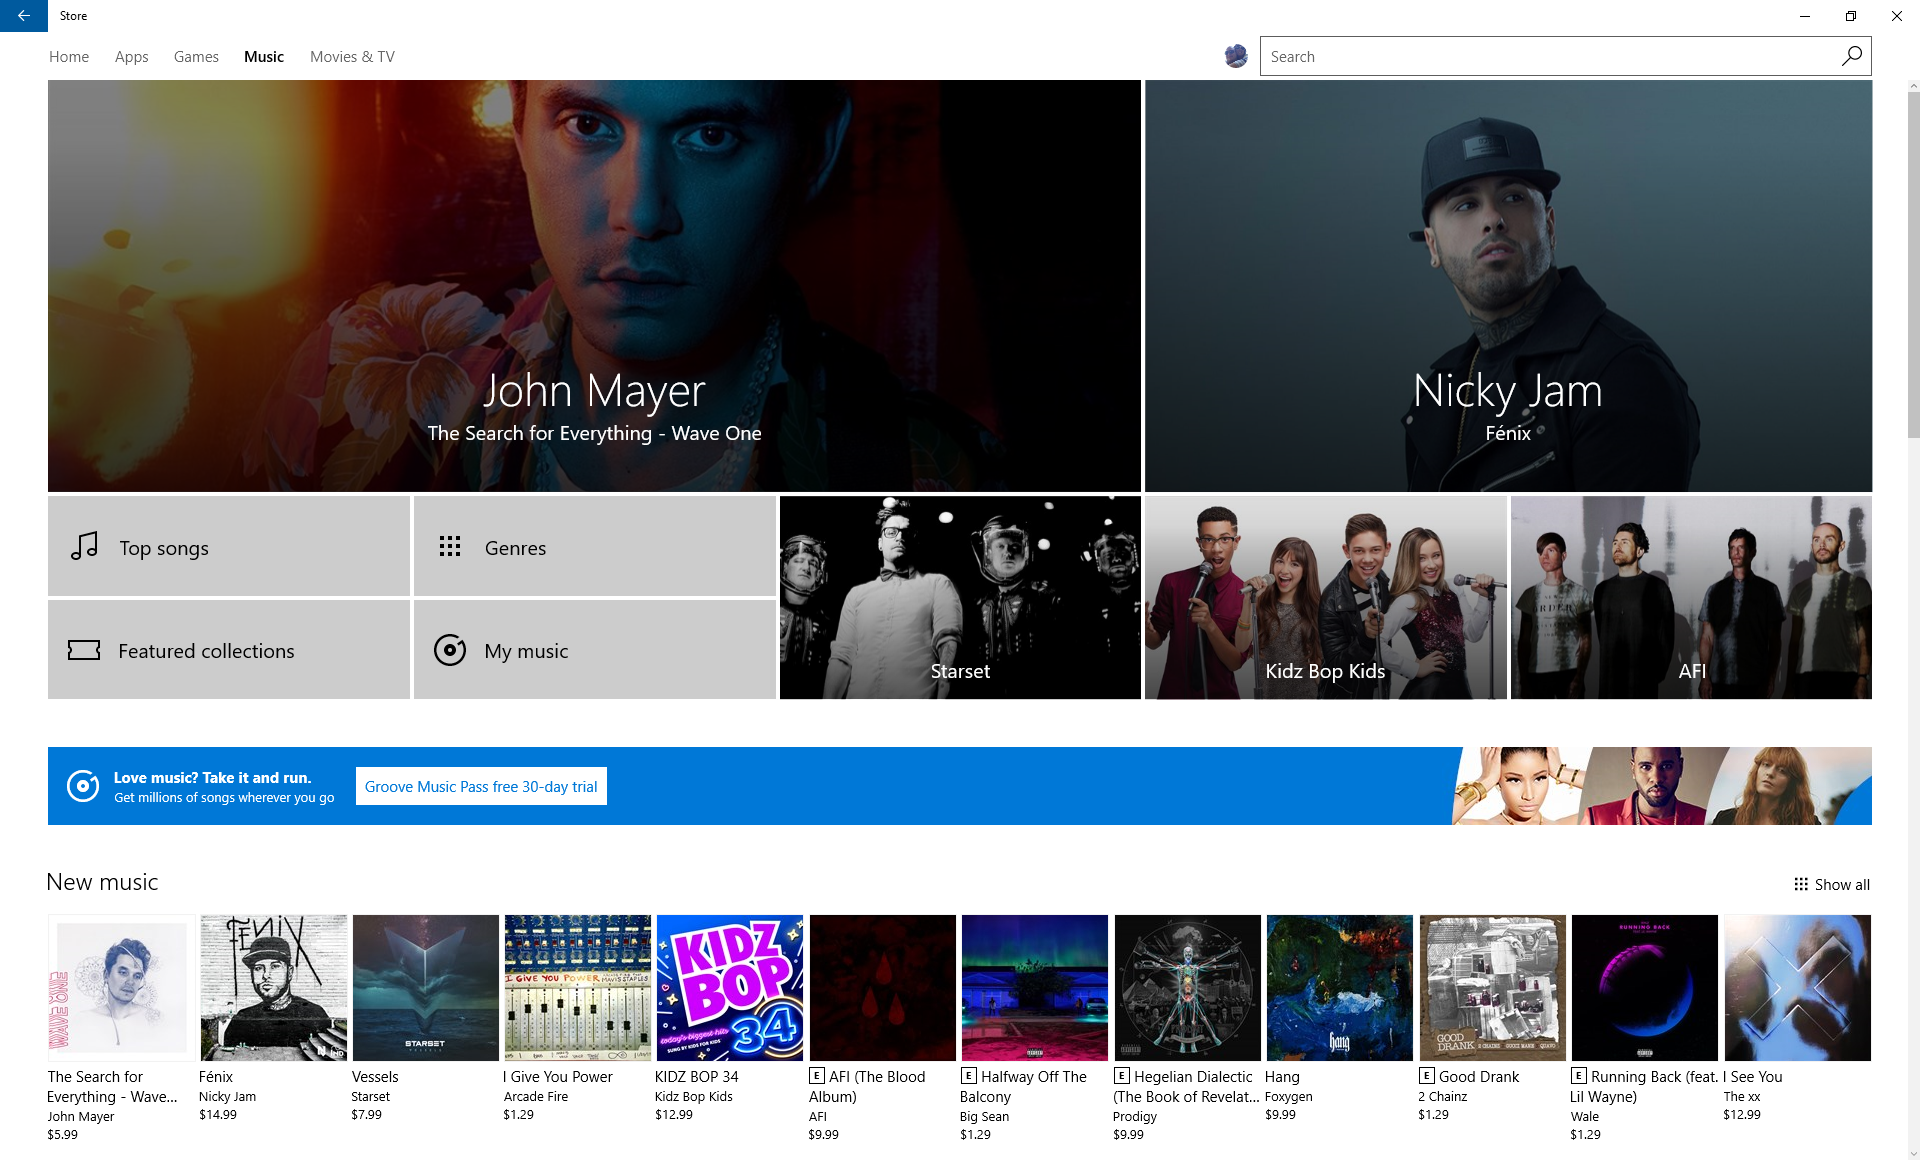The image size is (1920, 1160).
Task: Click Show all for New music
Action: coord(1832,884)
